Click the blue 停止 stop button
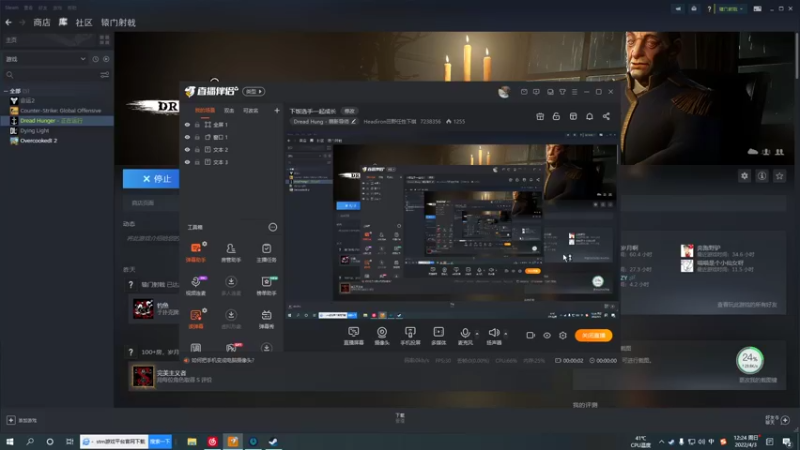 coord(151,179)
